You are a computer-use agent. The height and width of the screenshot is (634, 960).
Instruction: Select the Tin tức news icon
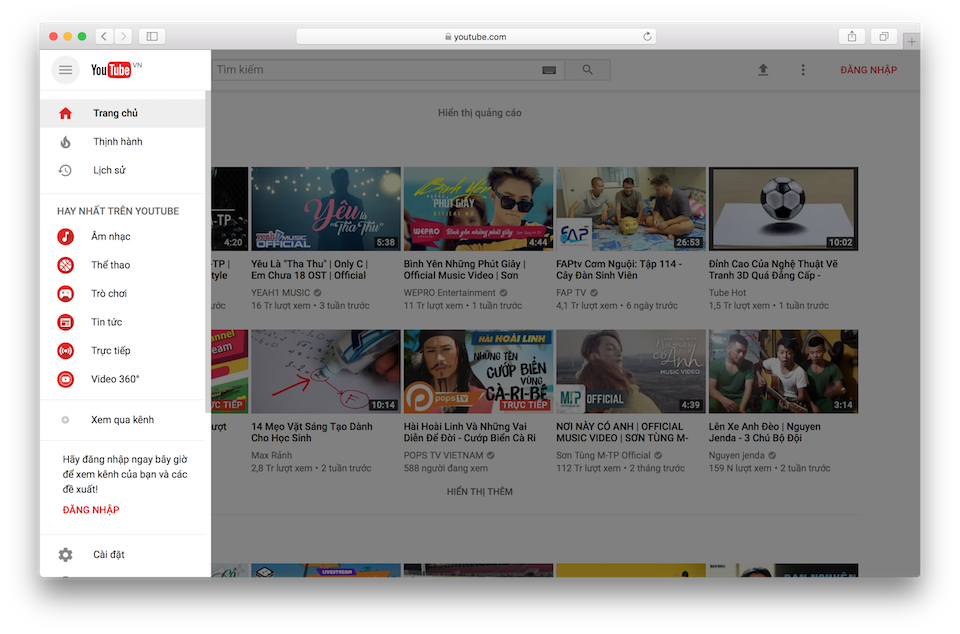coord(65,321)
